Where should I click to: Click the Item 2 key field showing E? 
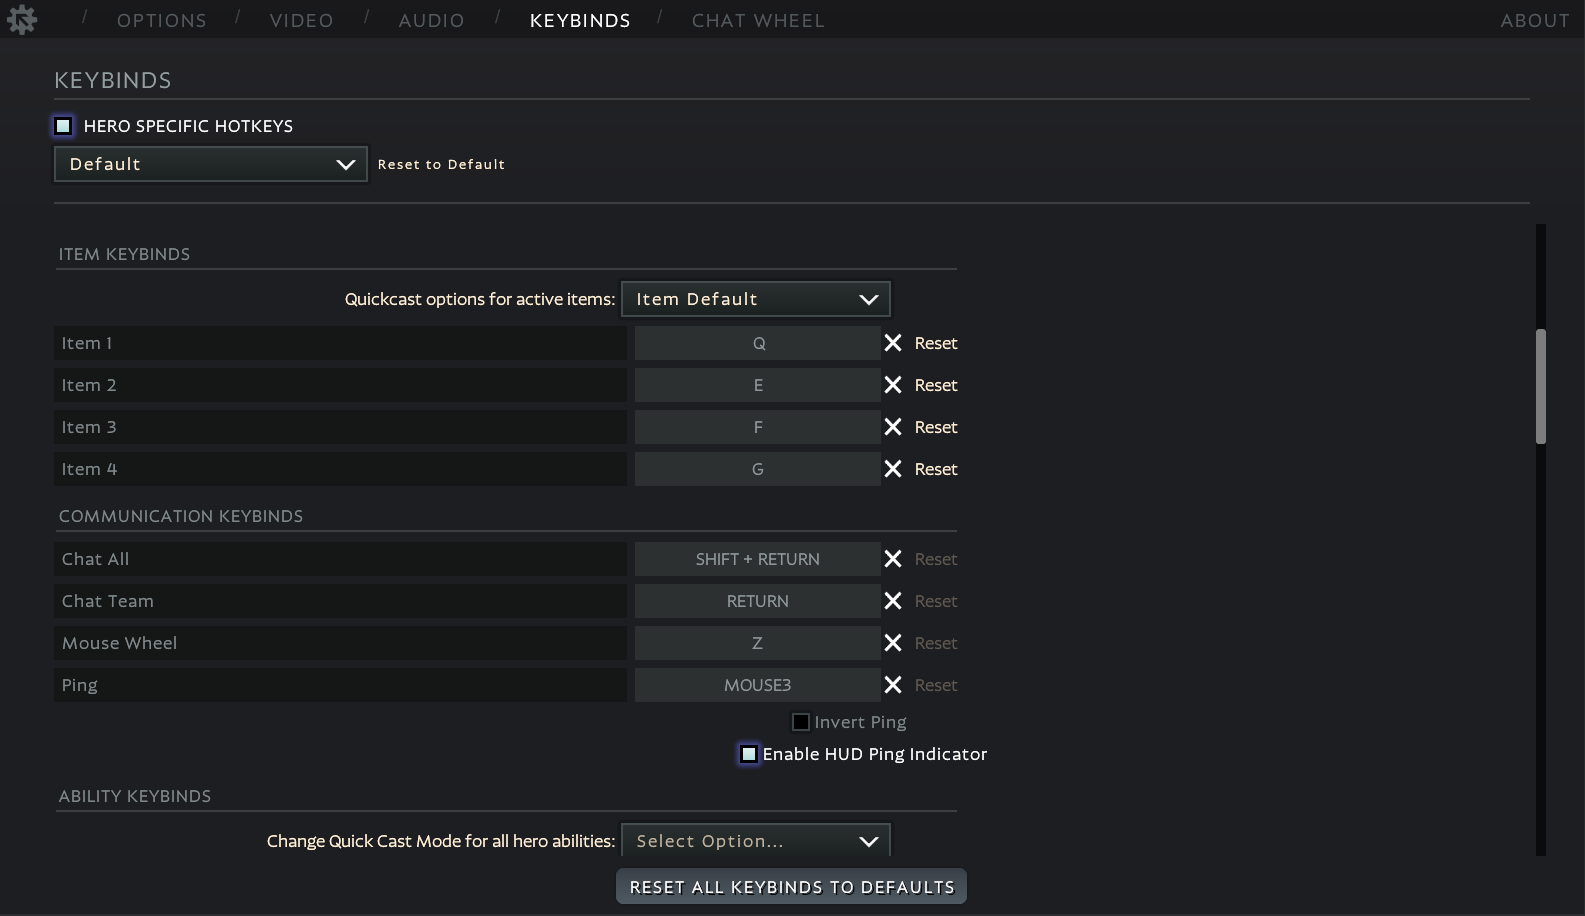pos(757,385)
